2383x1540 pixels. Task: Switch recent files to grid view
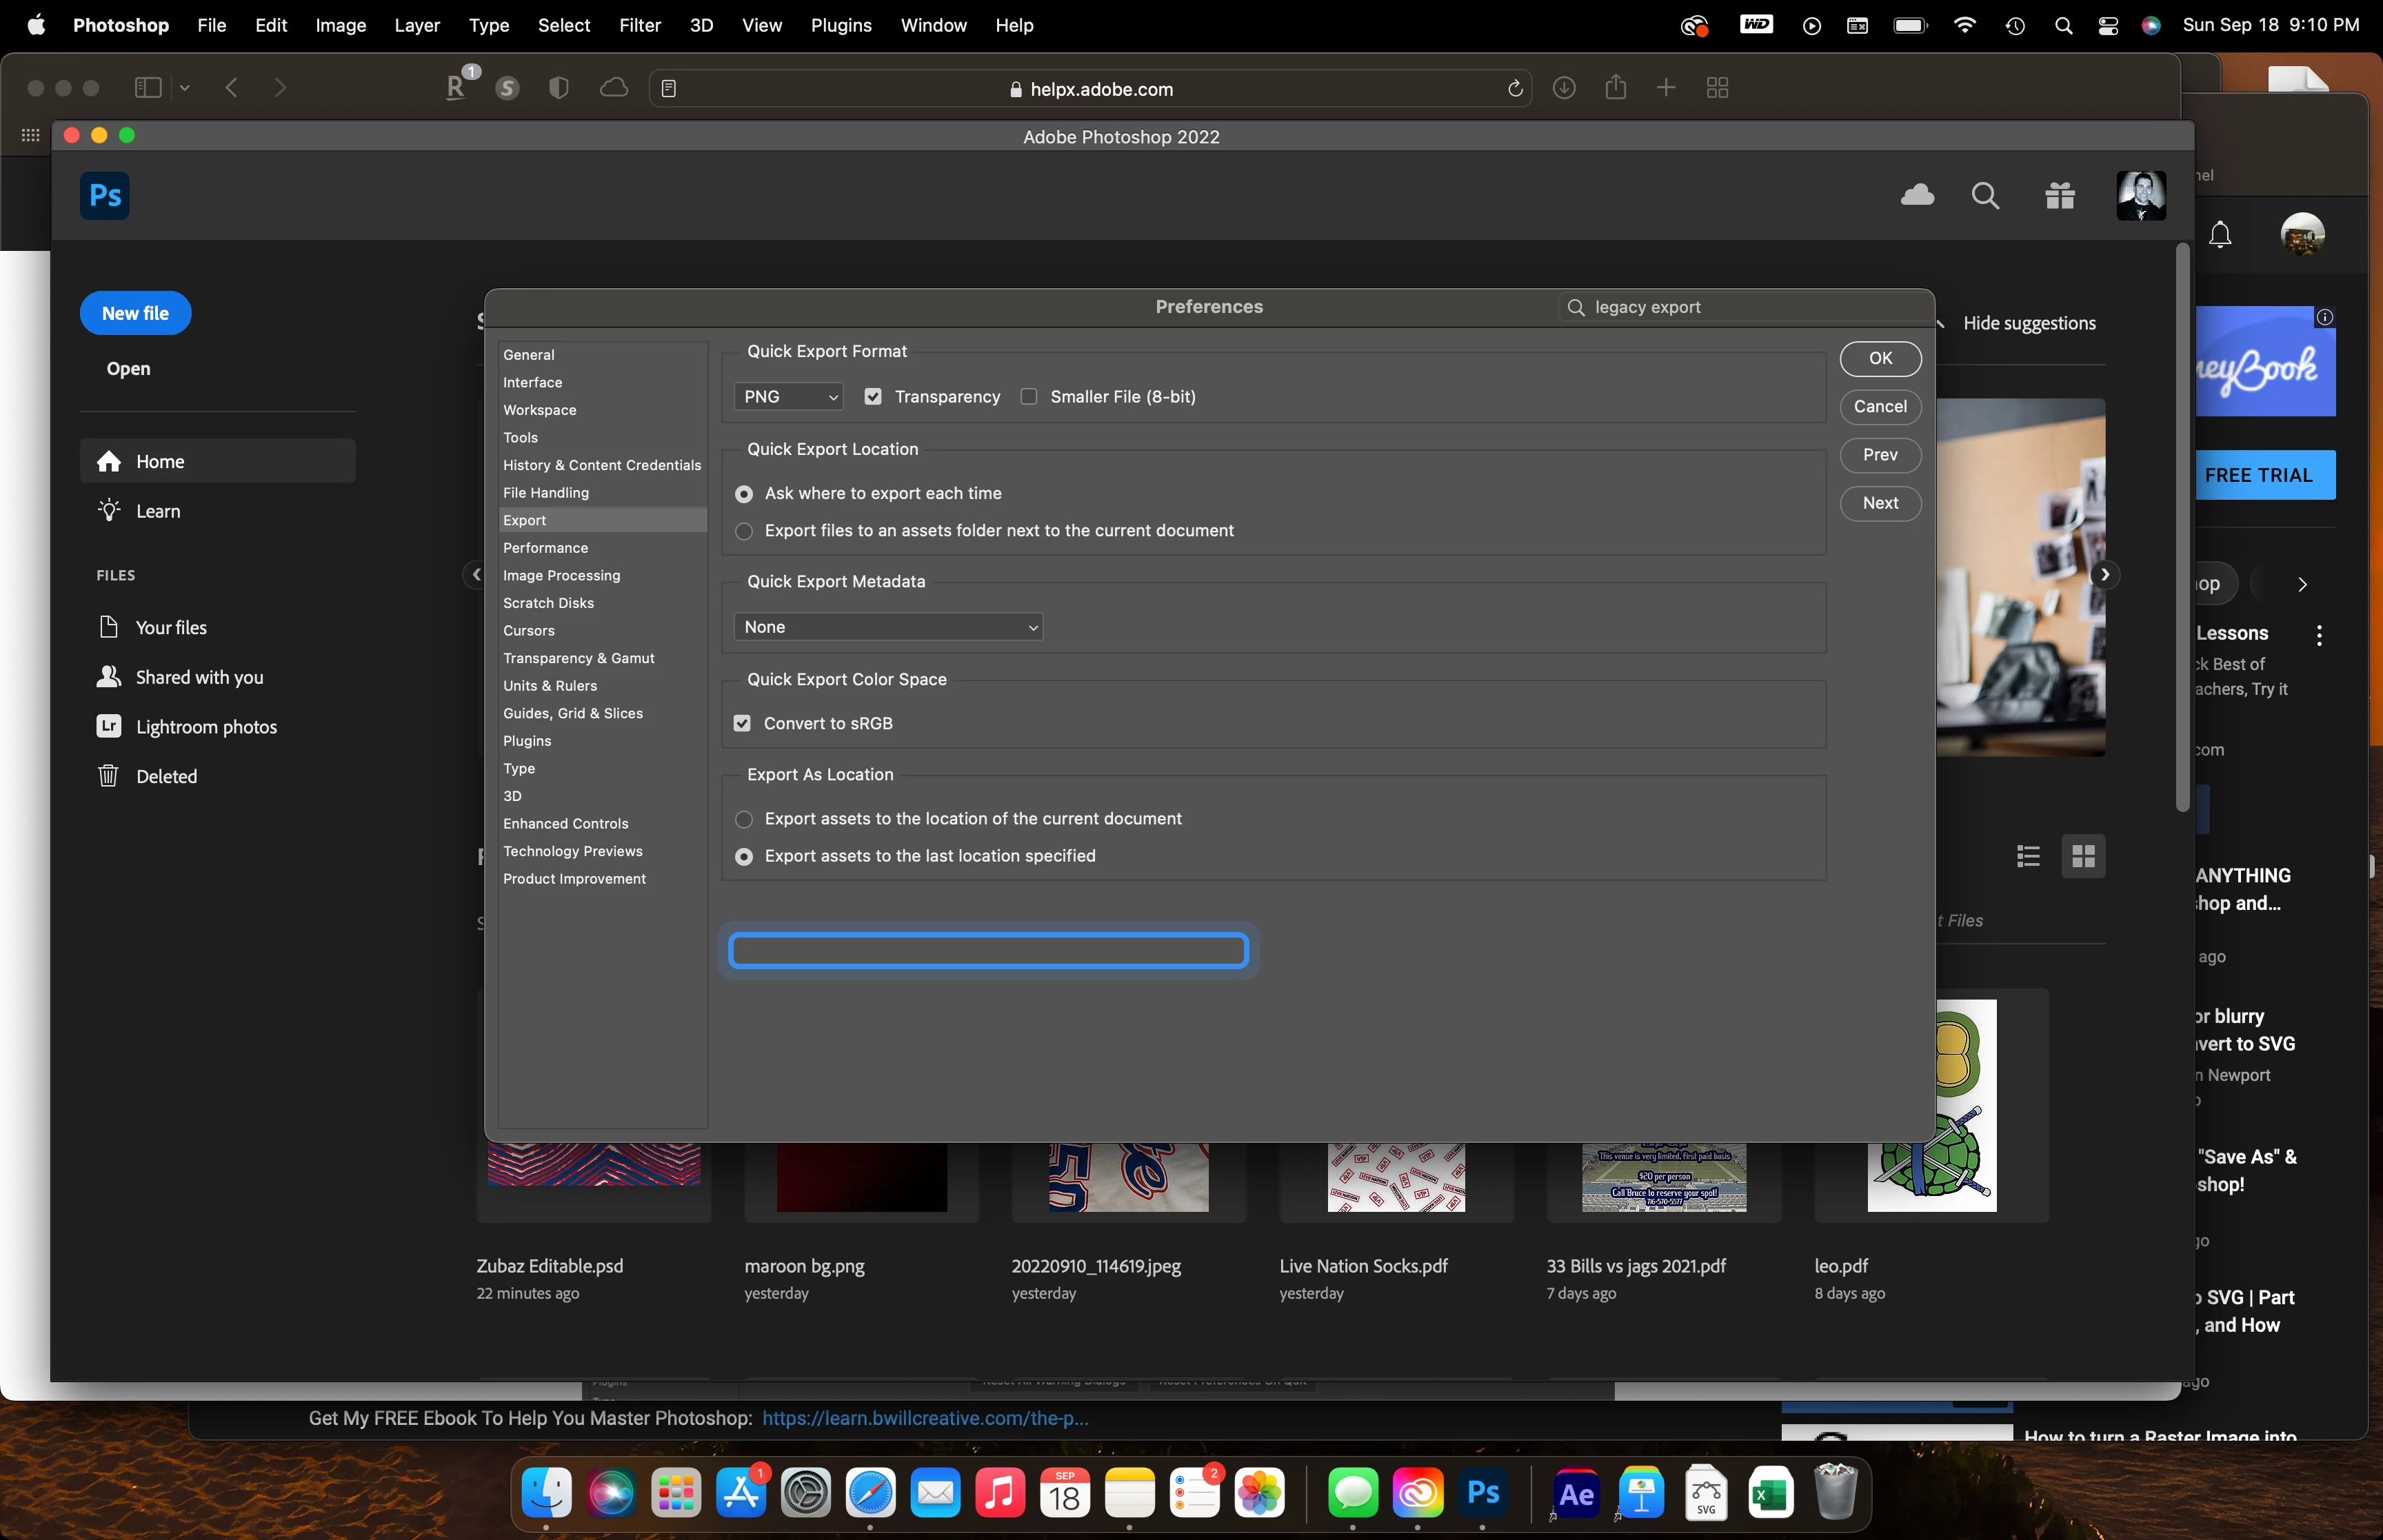2083,856
